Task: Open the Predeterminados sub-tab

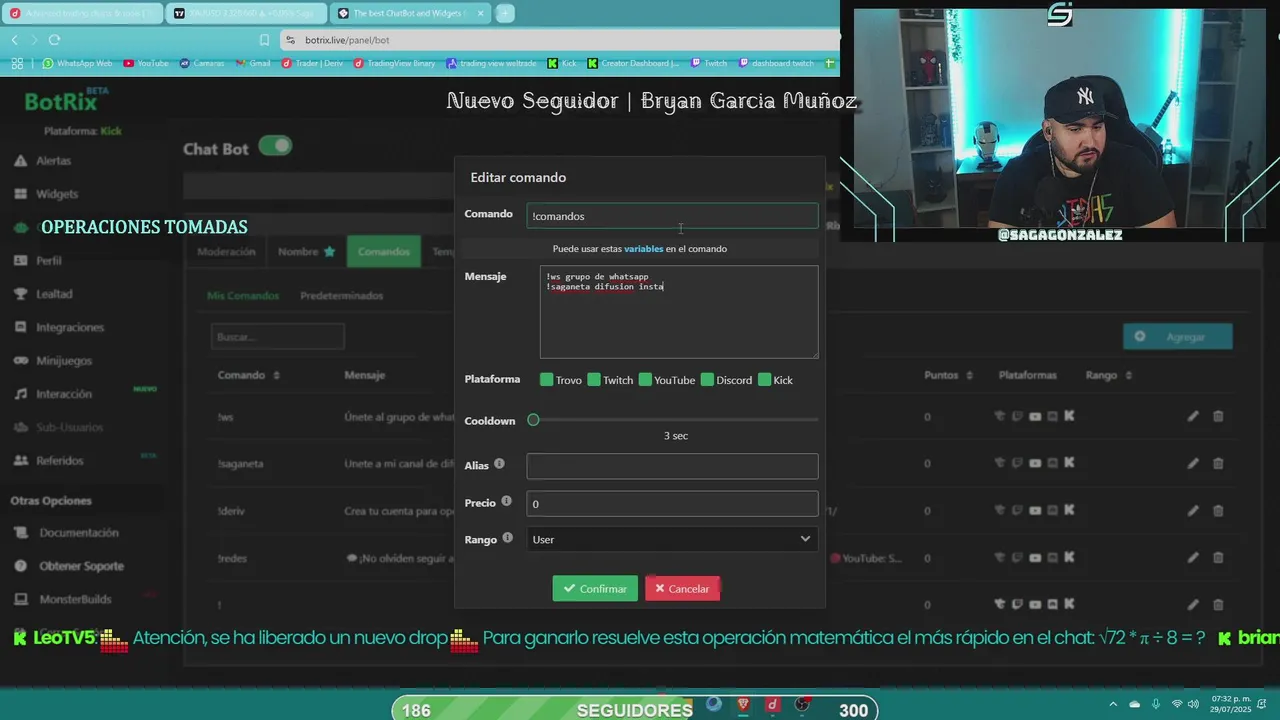Action: pos(341,296)
